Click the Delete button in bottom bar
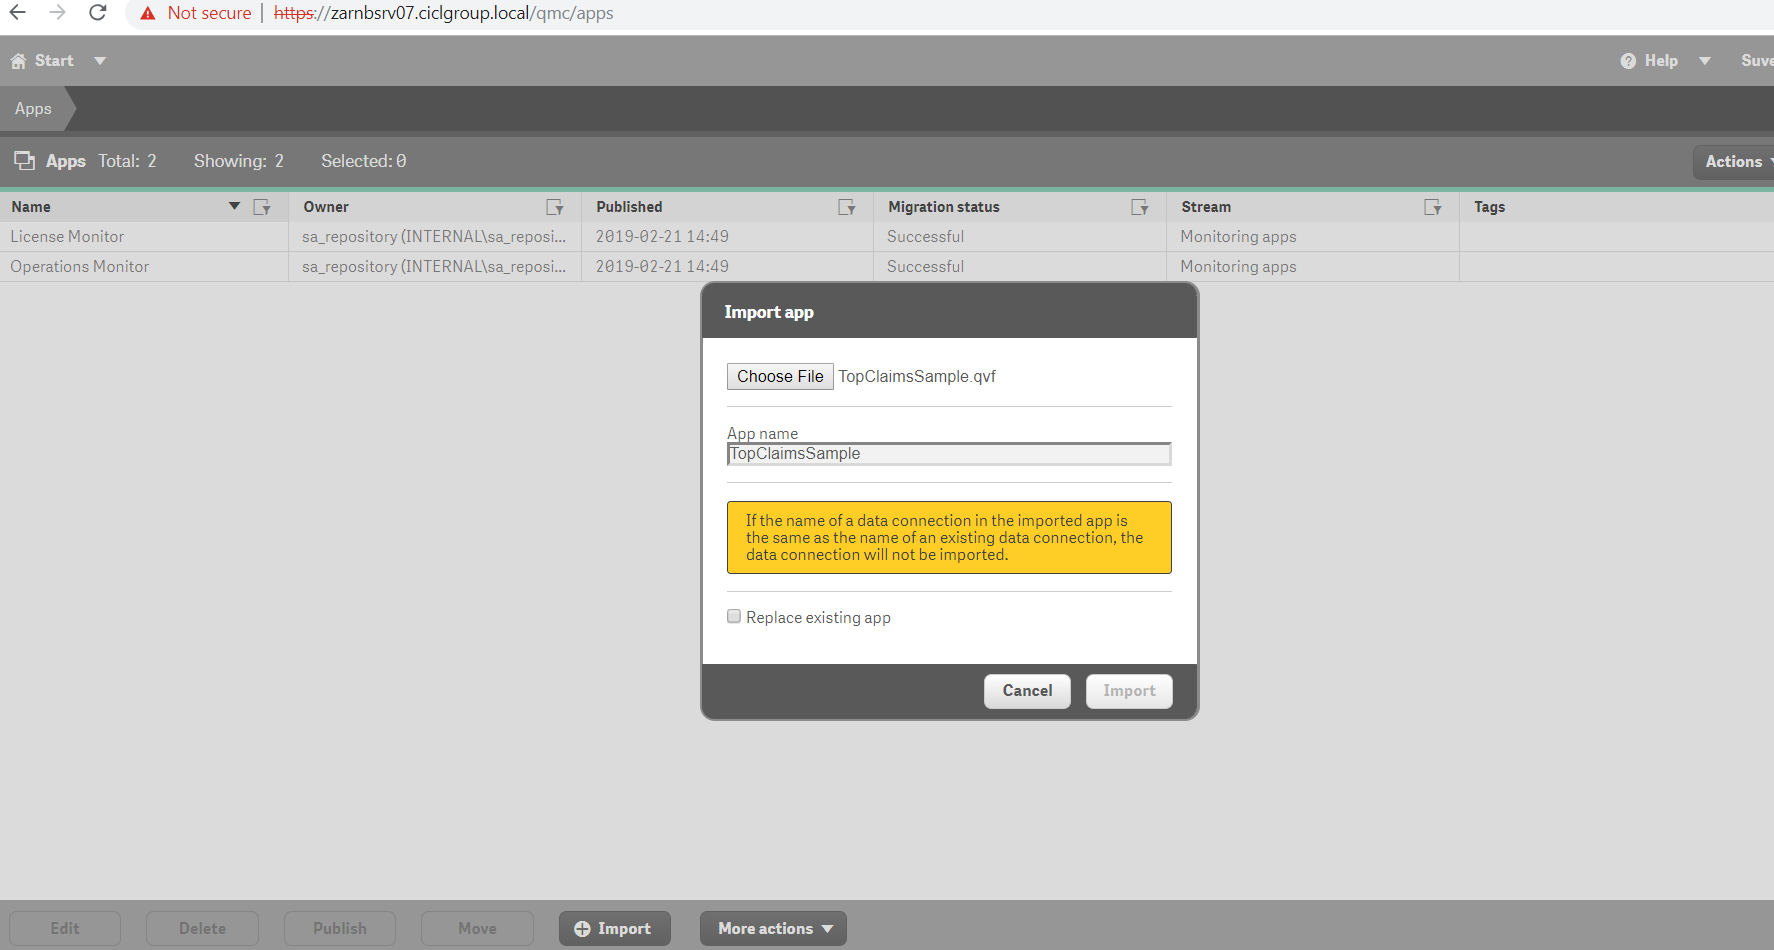The height and width of the screenshot is (950, 1774). 202,929
